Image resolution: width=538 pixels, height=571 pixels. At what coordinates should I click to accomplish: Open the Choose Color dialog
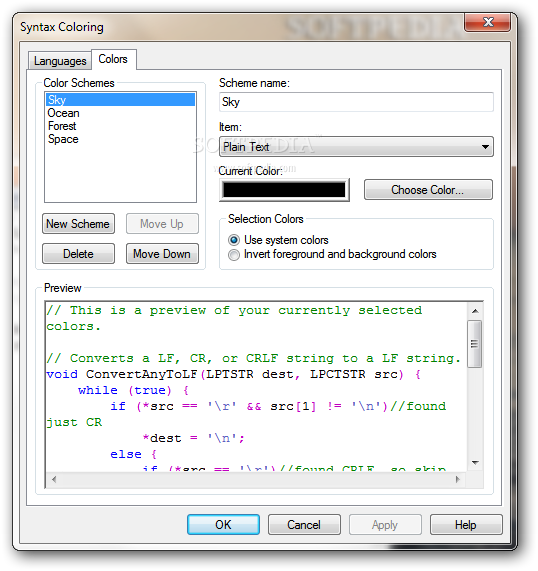[x=428, y=190]
